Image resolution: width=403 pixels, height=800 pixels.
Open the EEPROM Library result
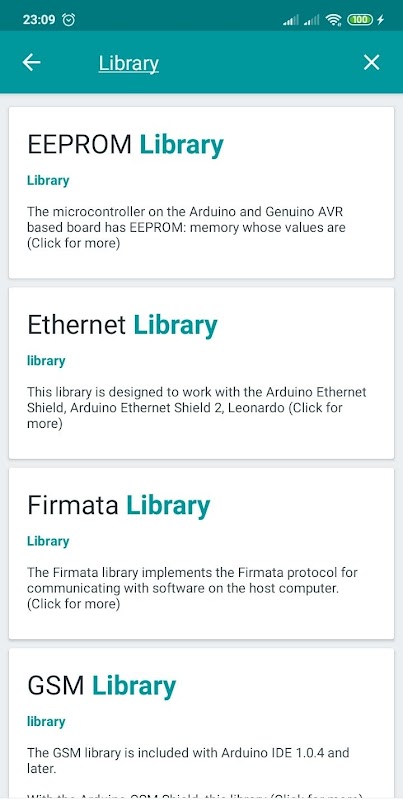[202, 192]
